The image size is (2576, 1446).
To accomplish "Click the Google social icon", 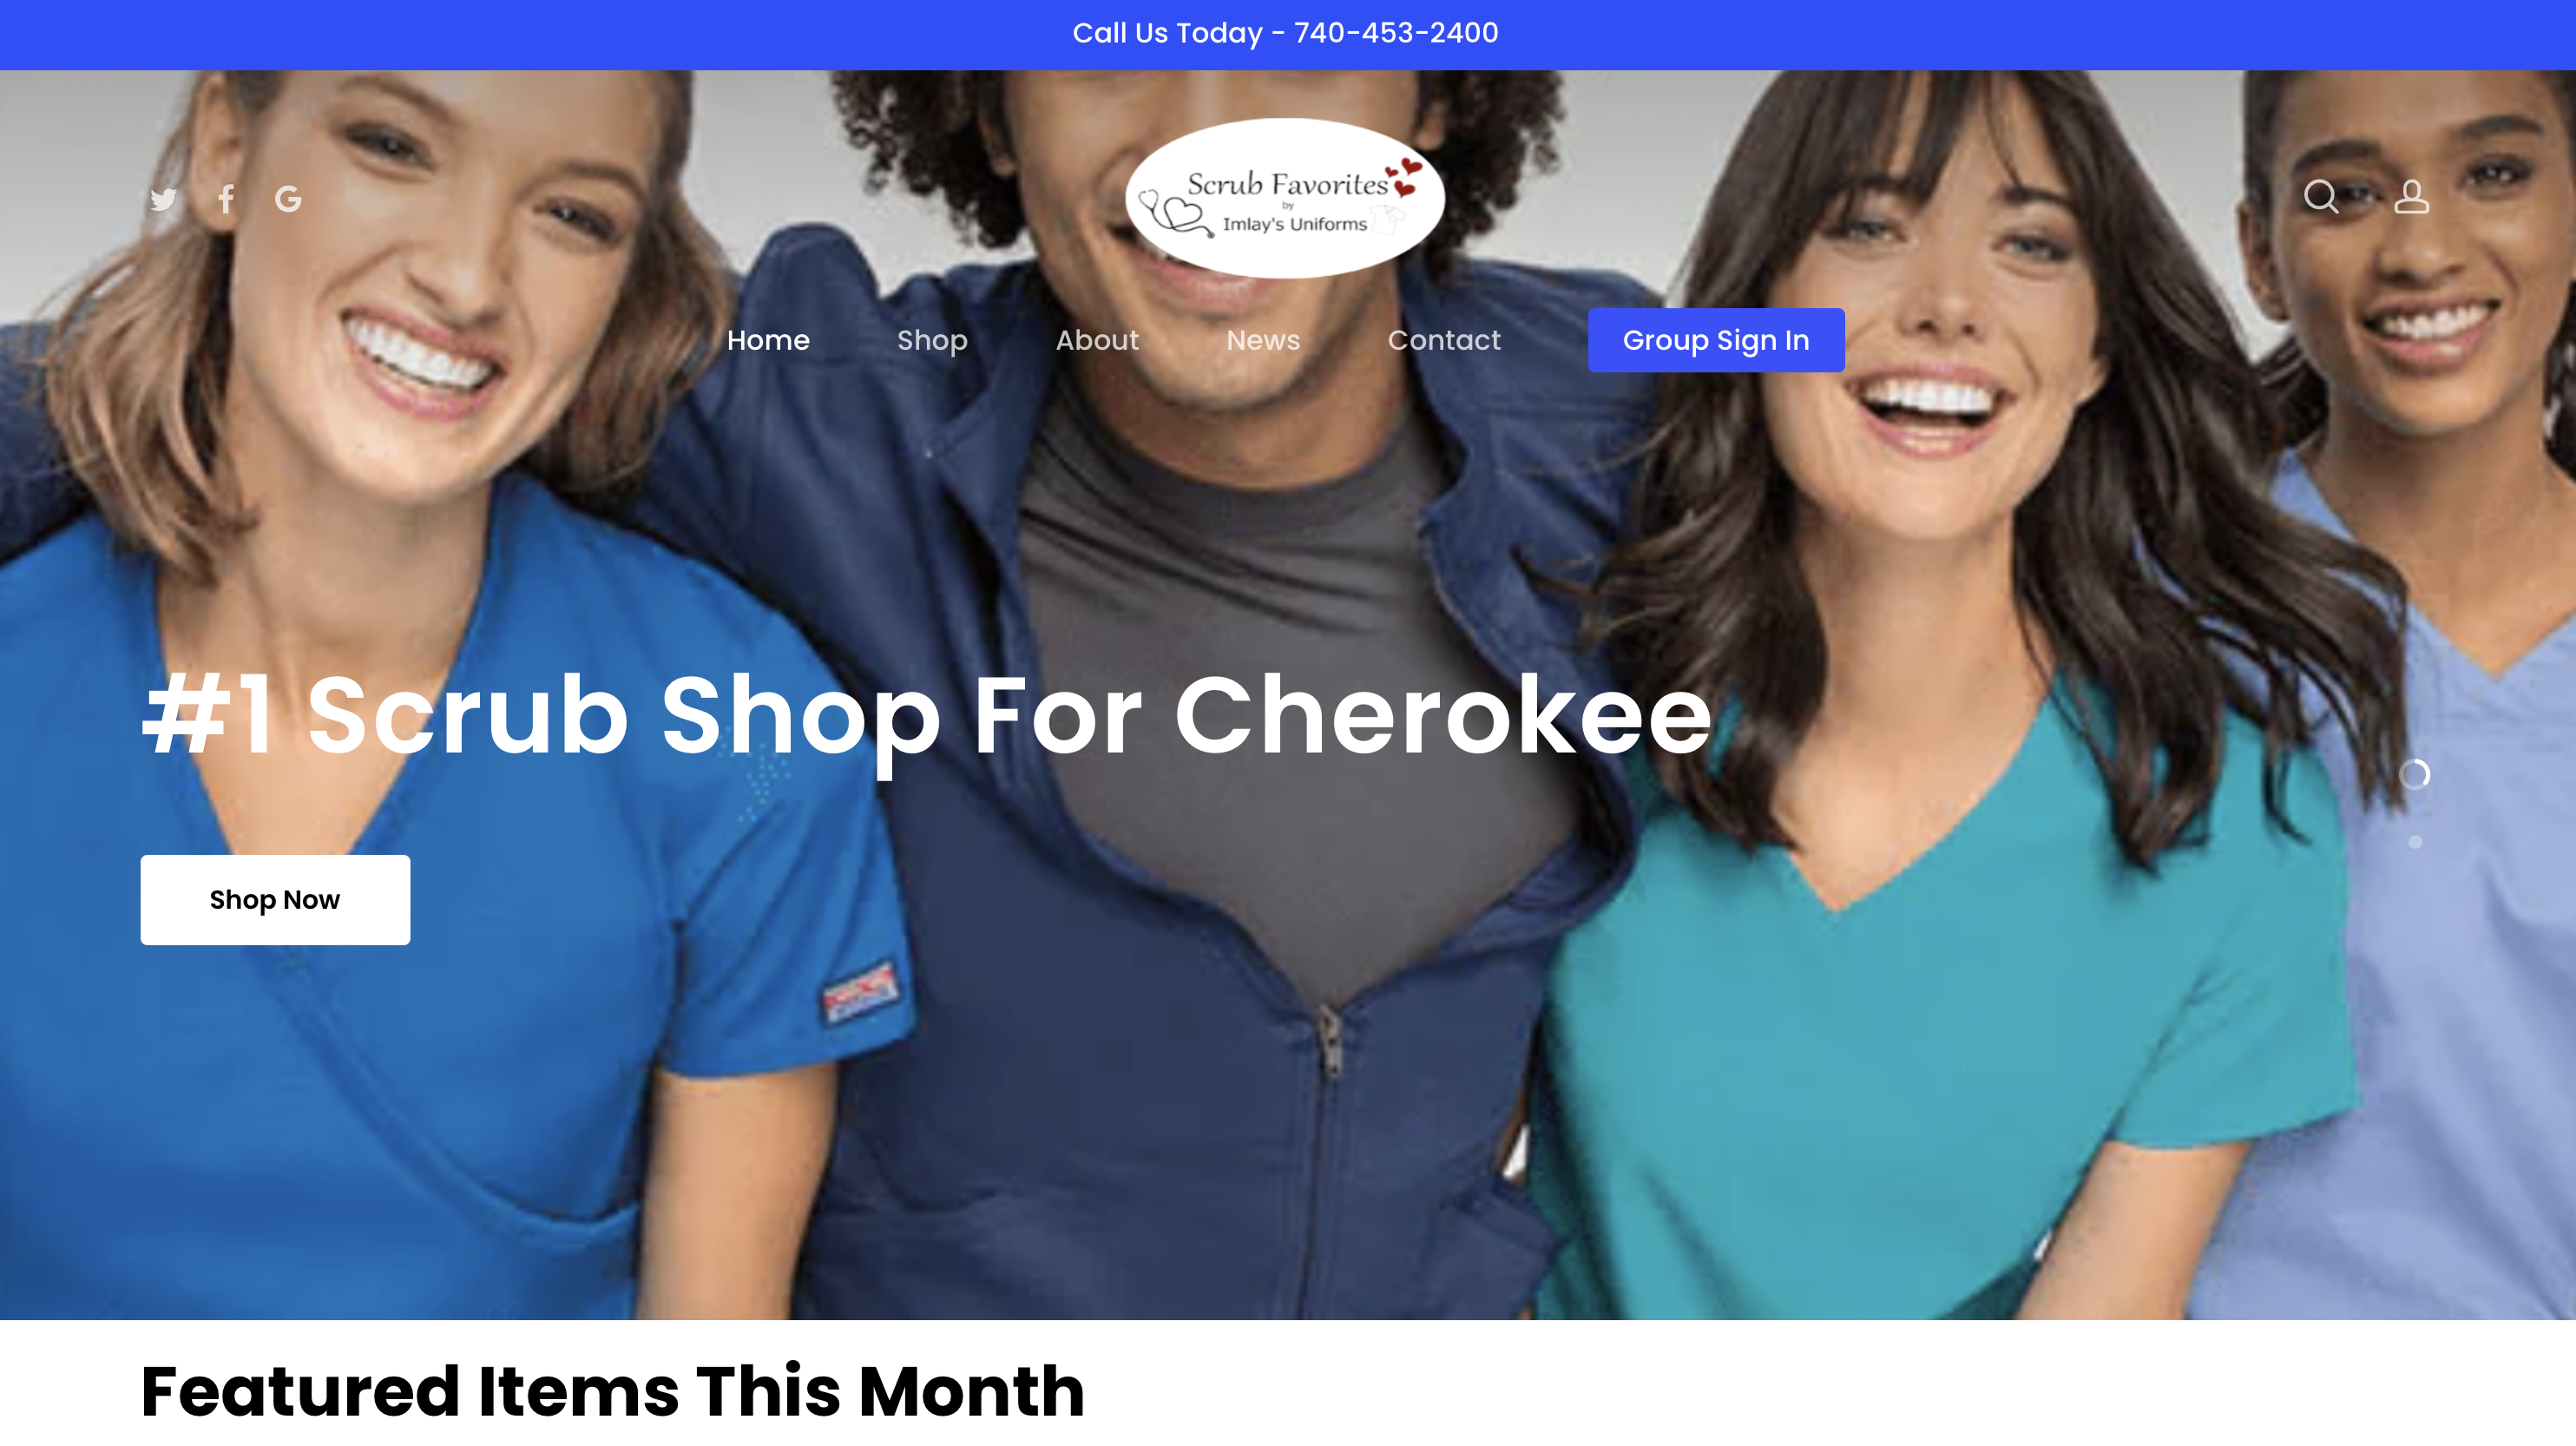I will tap(288, 199).
